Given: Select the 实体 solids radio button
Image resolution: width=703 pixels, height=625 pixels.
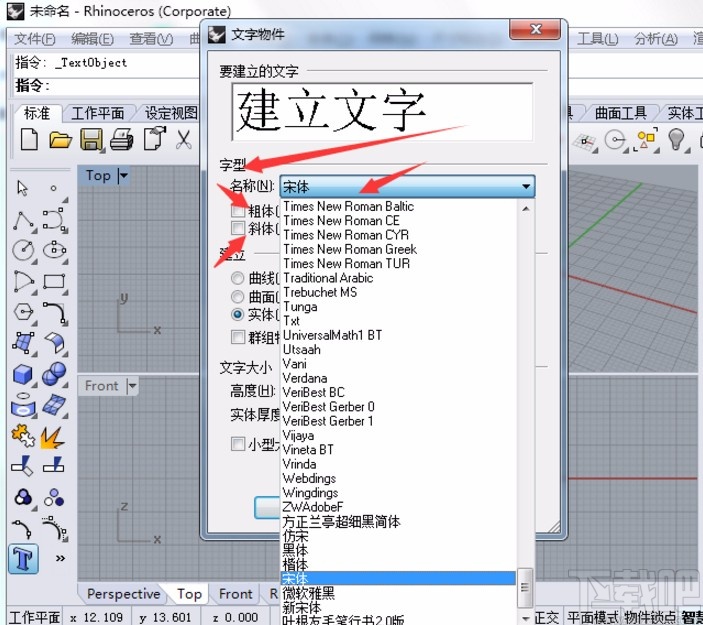Looking at the screenshot, I should pyautogui.click(x=238, y=314).
